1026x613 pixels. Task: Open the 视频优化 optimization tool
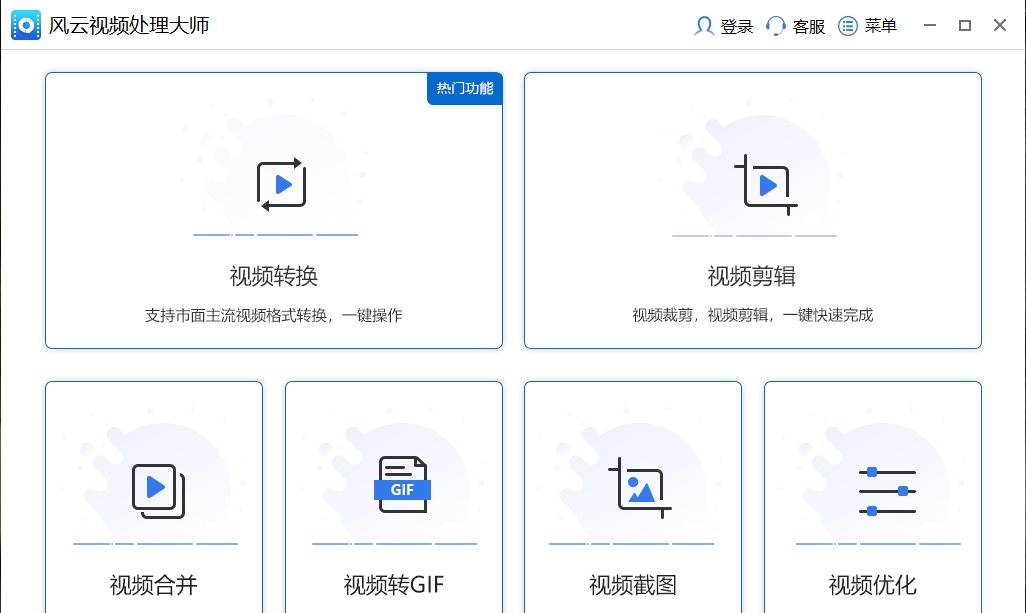pos(872,495)
